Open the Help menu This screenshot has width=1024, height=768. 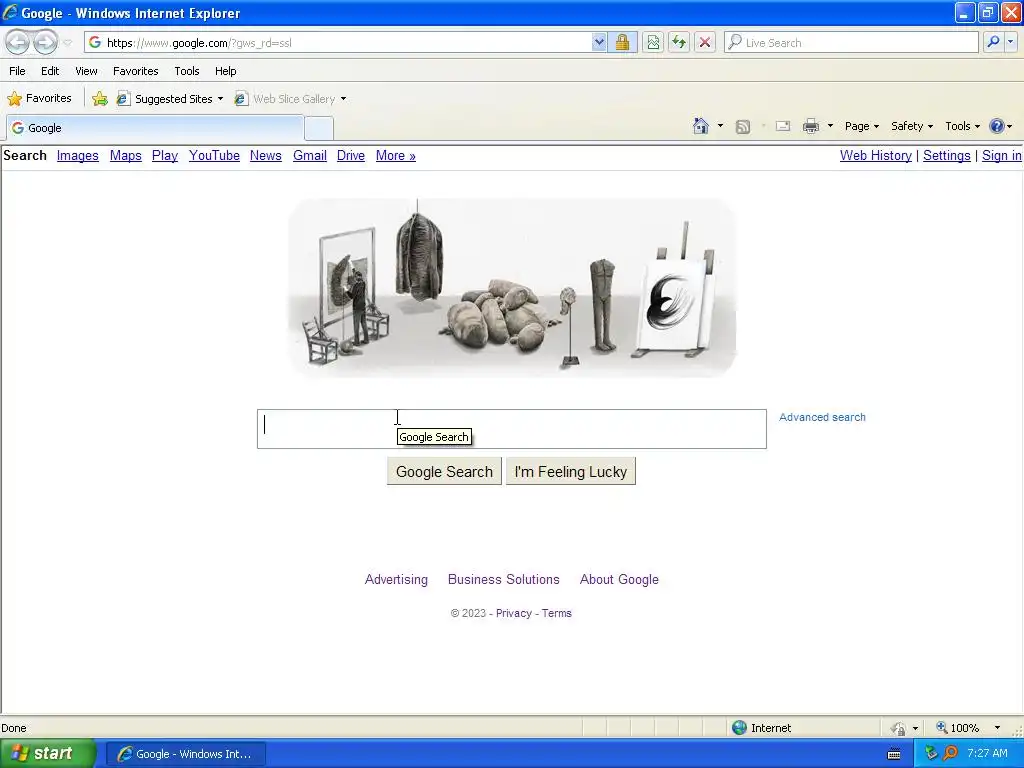coord(225,71)
